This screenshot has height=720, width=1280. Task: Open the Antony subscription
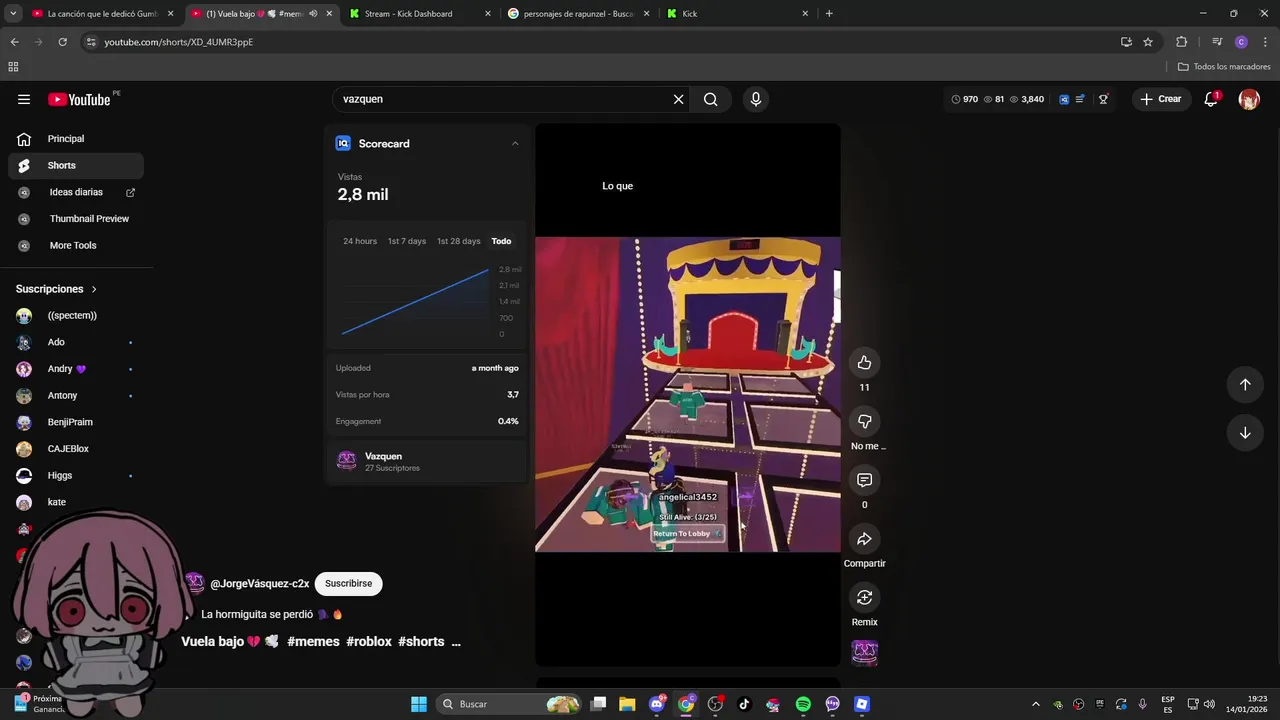(x=76, y=396)
